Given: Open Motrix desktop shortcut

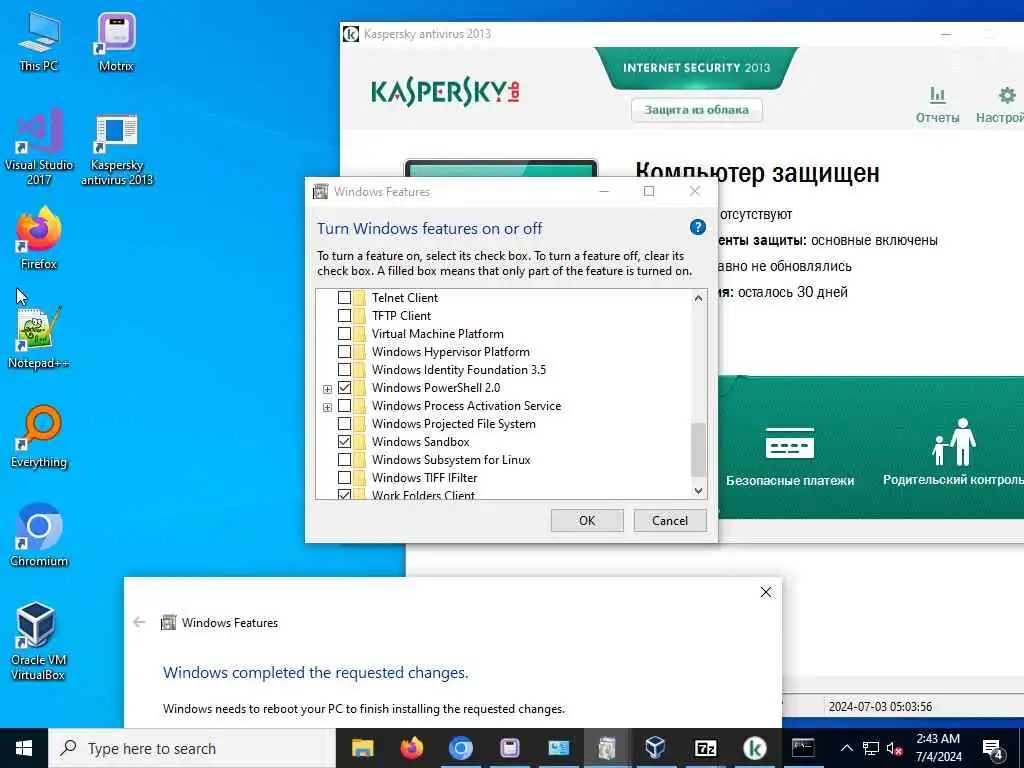Looking at the screenshot, I should pos(116,40).
